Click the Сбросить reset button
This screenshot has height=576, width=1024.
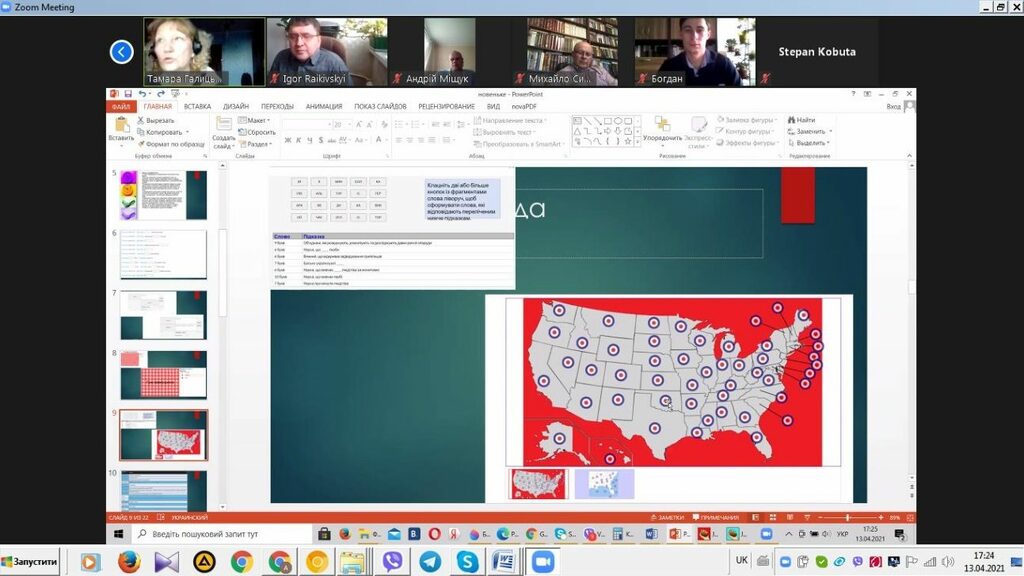click(x=258, y=132)
